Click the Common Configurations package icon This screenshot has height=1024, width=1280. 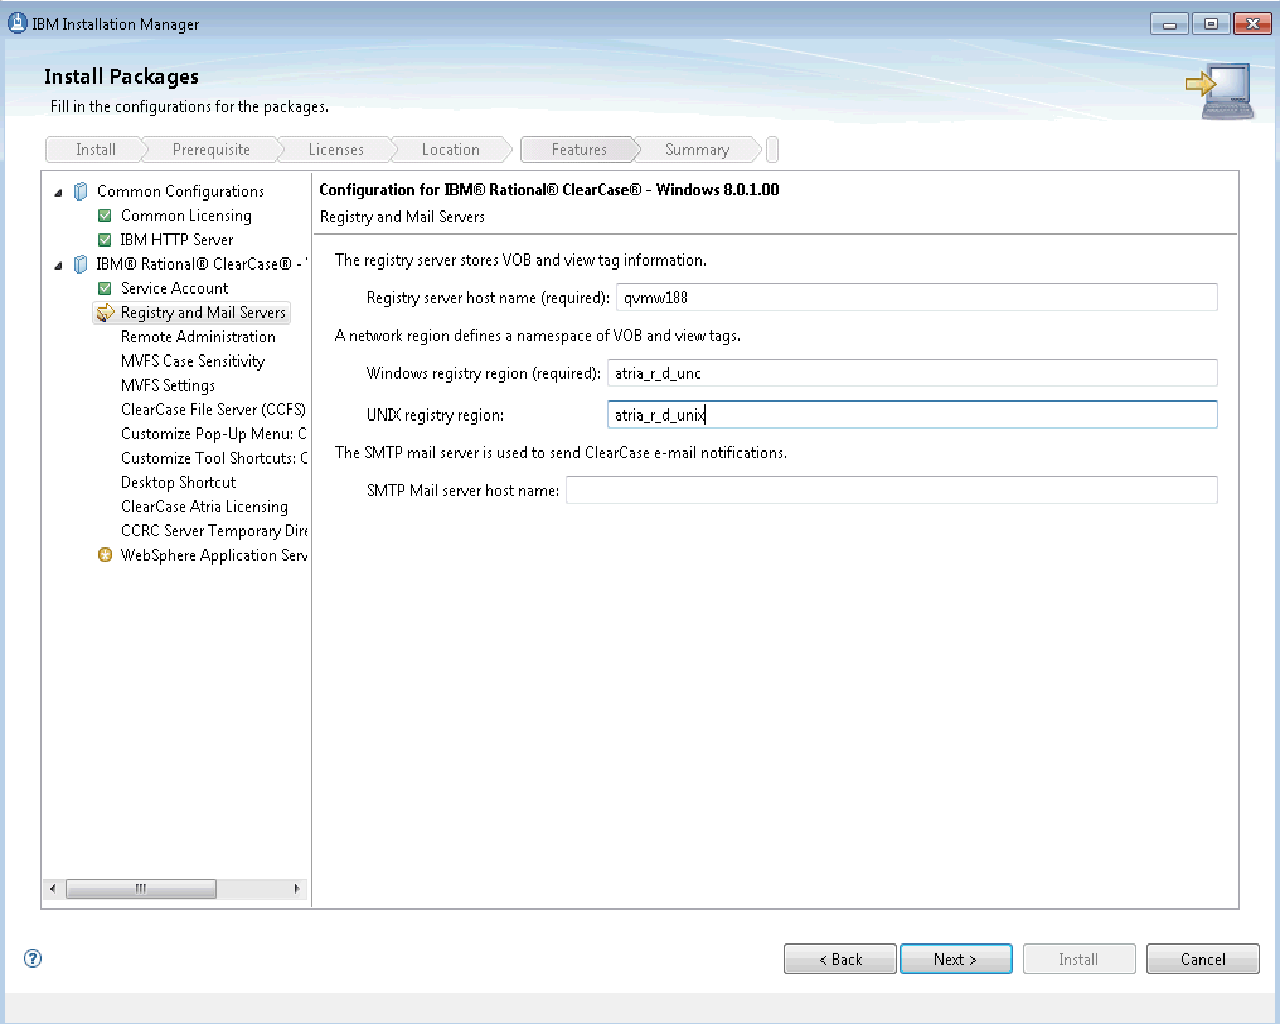coord(81,191)
